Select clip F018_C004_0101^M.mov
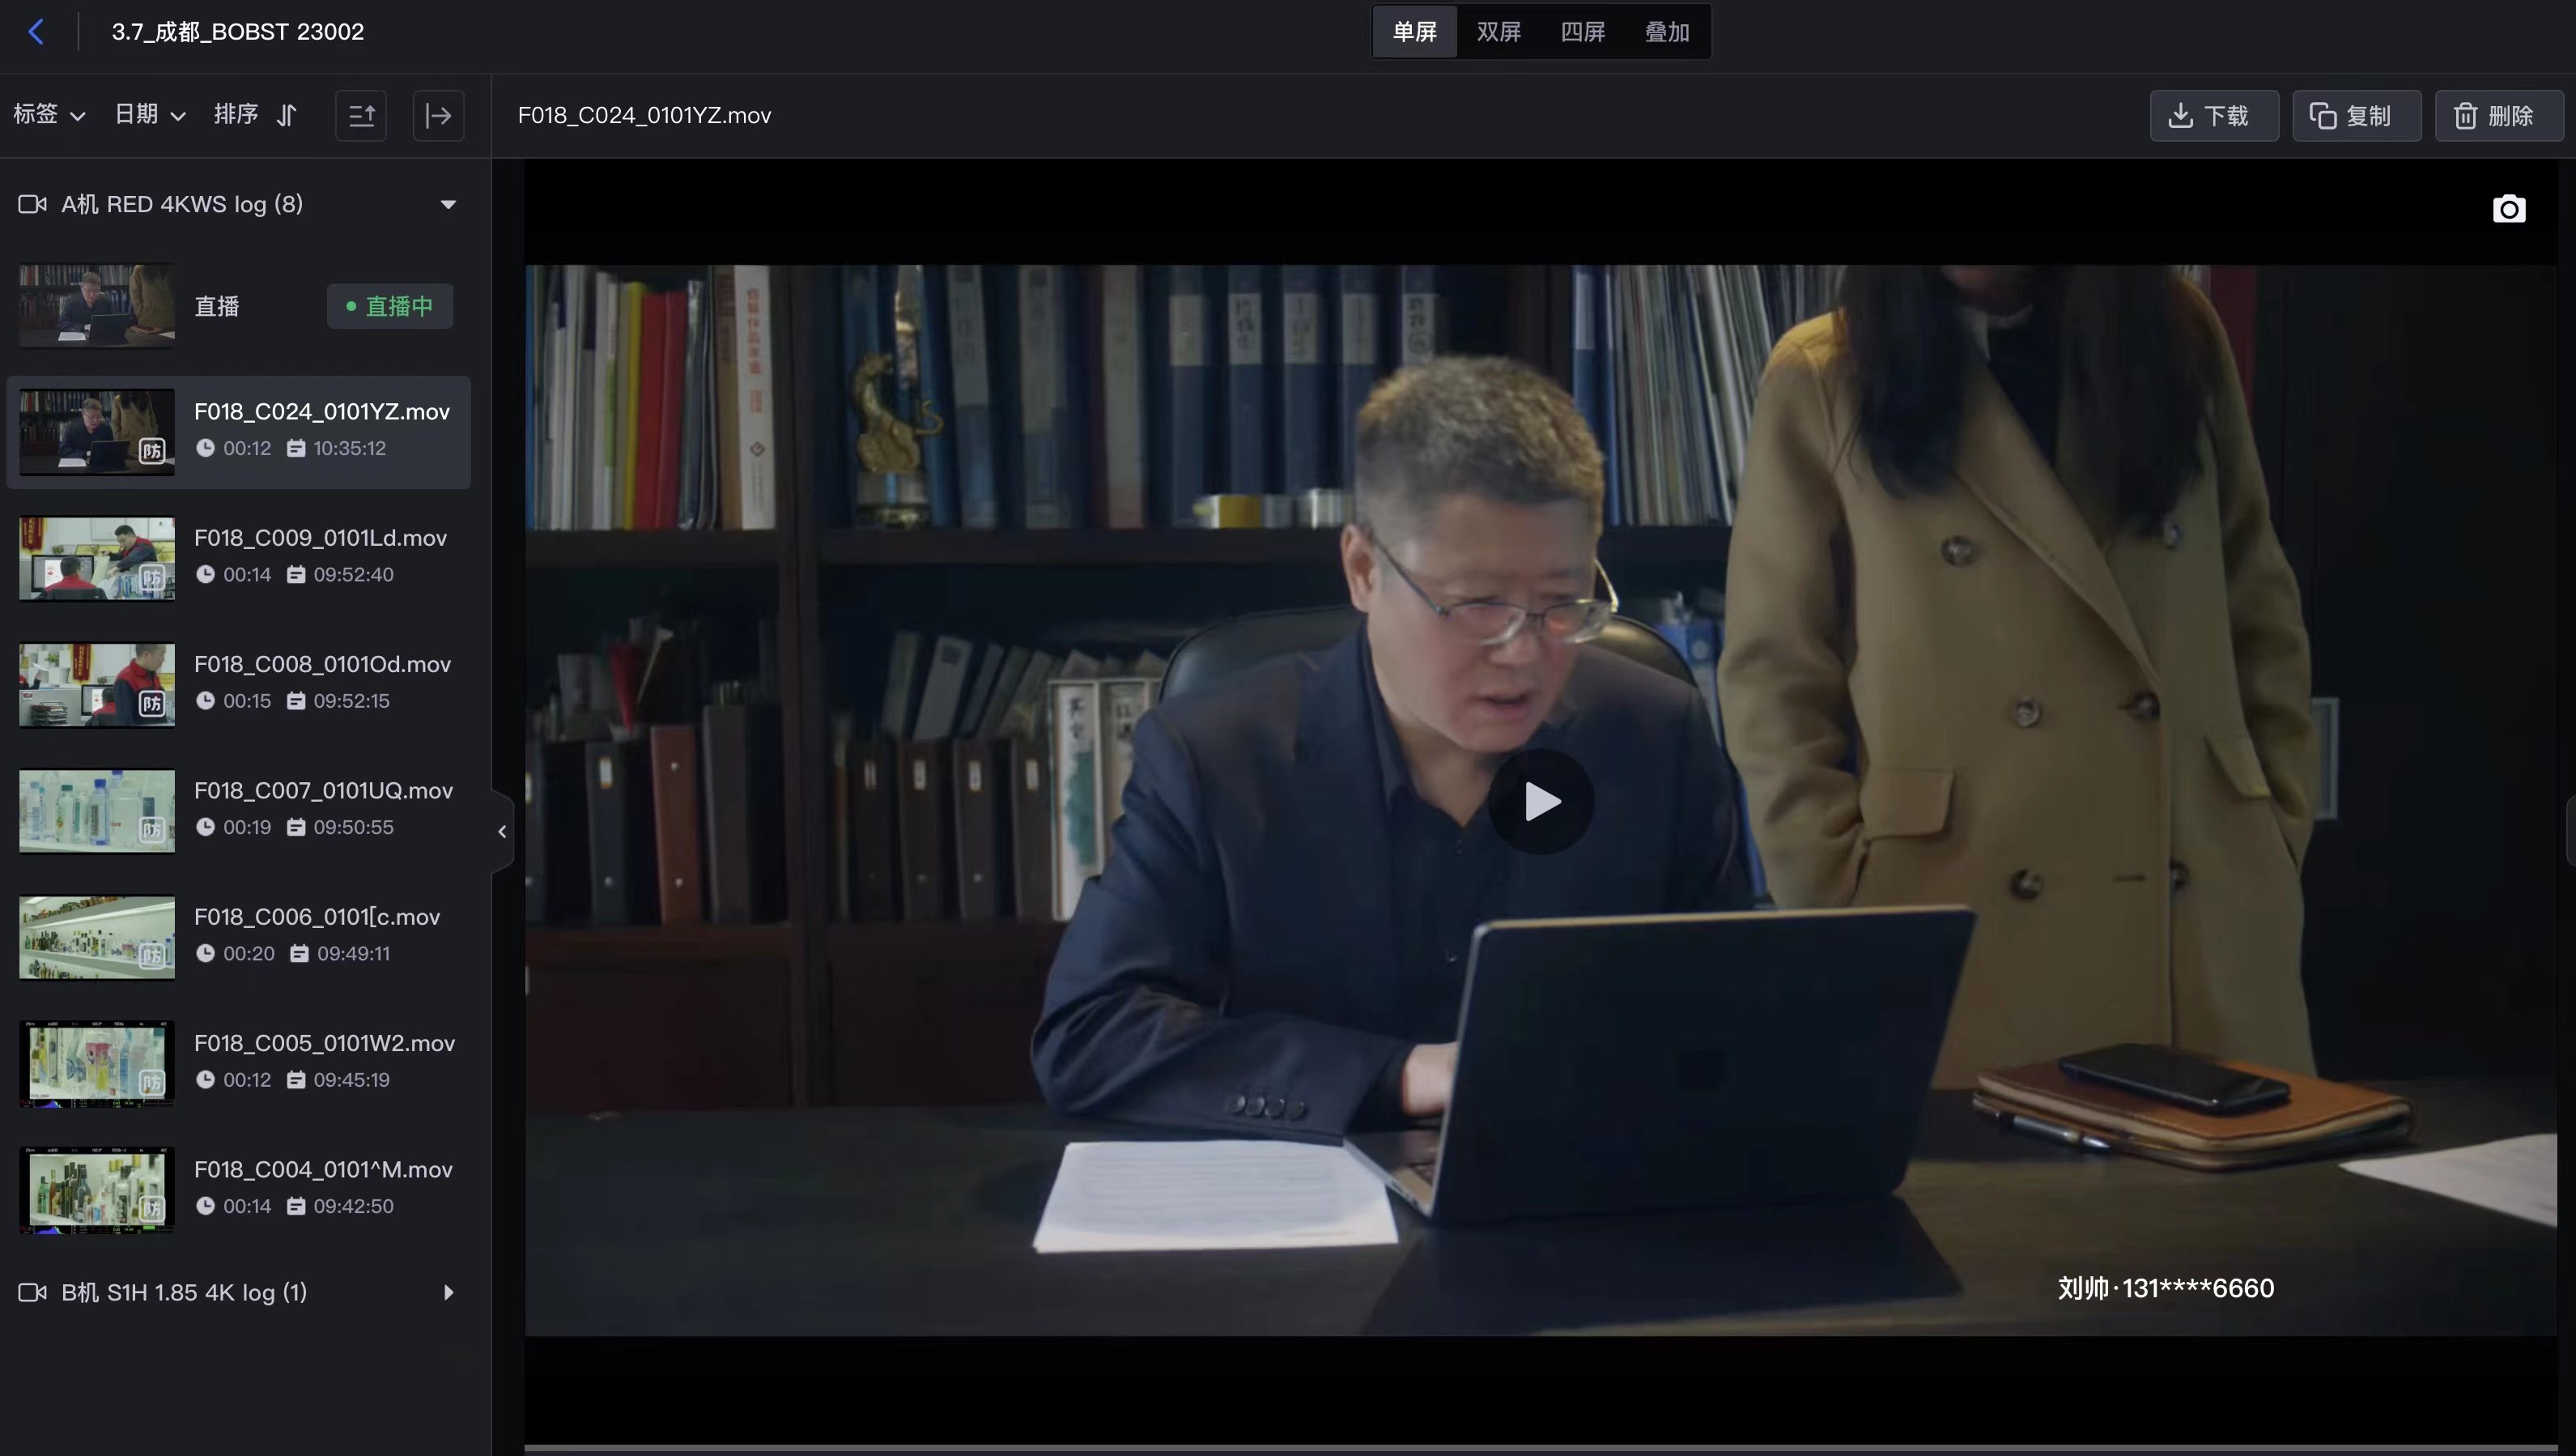 [238, 1190]
